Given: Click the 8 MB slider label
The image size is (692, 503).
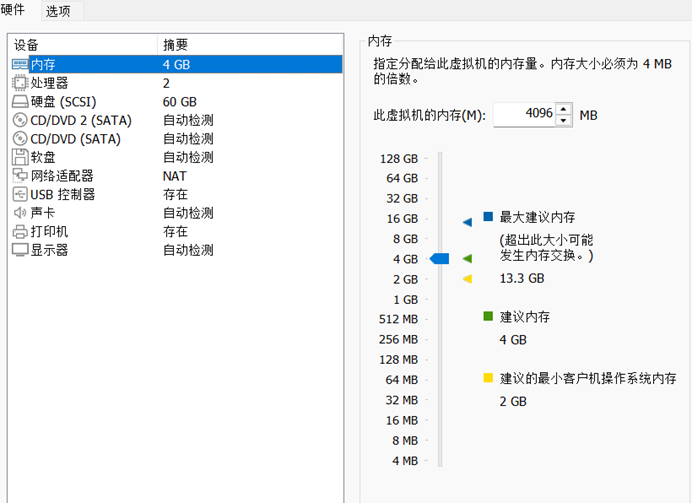Looking at the screenshot, I should click(405, 440).
